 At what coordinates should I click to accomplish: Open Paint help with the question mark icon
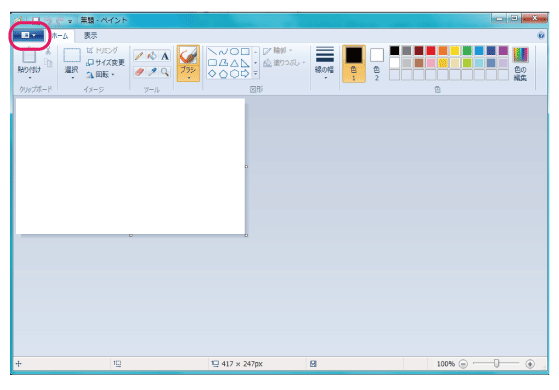(x=541, y=35)
